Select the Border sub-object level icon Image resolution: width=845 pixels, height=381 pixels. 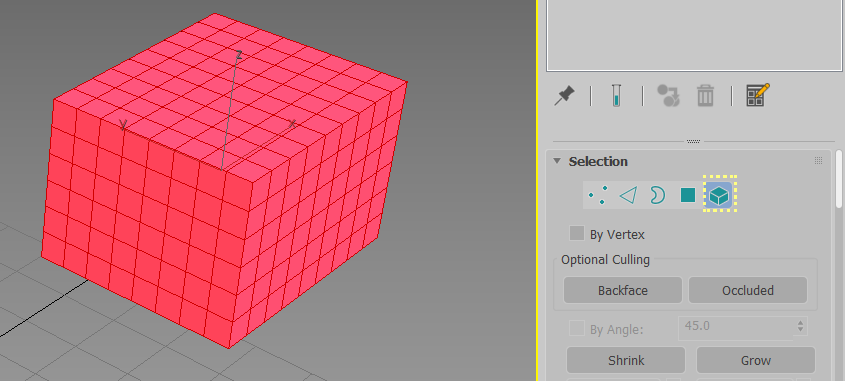click(657, 195)
